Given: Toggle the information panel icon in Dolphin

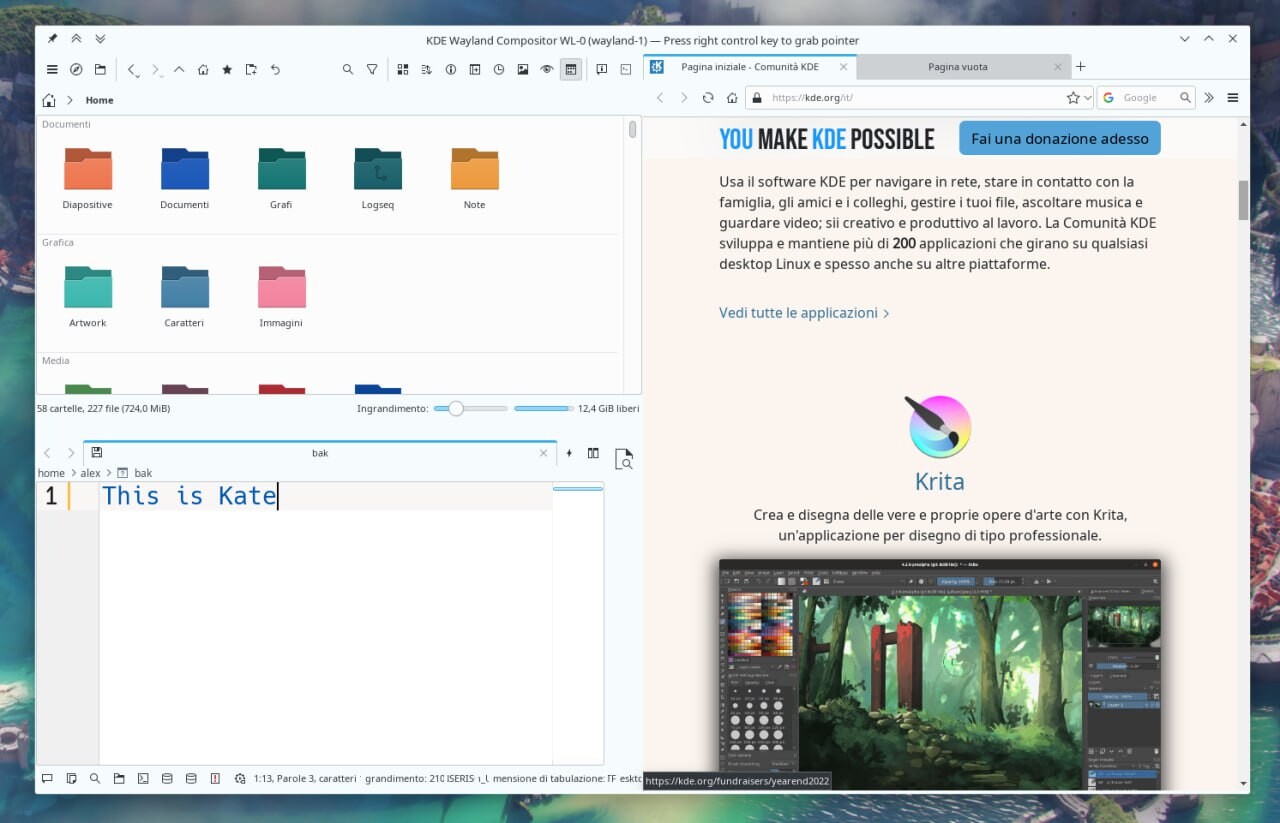Looking at the screenshot, I should pos(451,70).
